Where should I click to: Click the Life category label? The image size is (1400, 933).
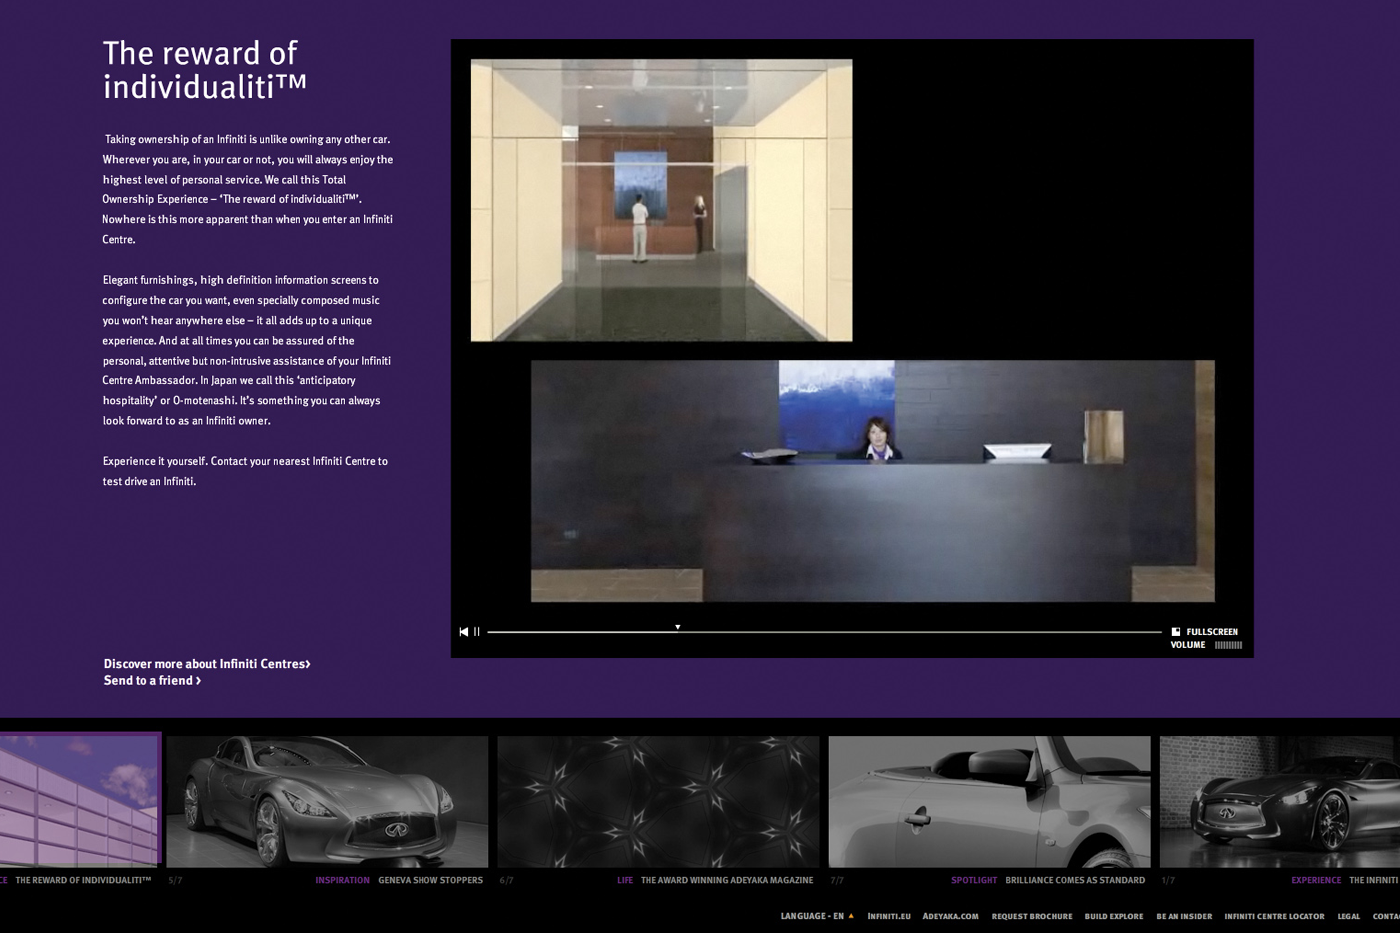pos(625,881)
